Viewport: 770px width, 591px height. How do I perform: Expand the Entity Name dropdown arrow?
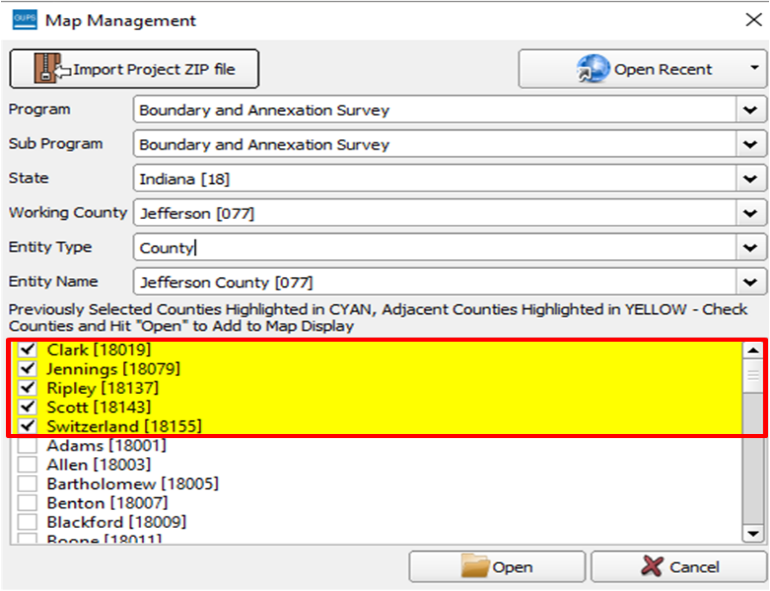(750, 281)
